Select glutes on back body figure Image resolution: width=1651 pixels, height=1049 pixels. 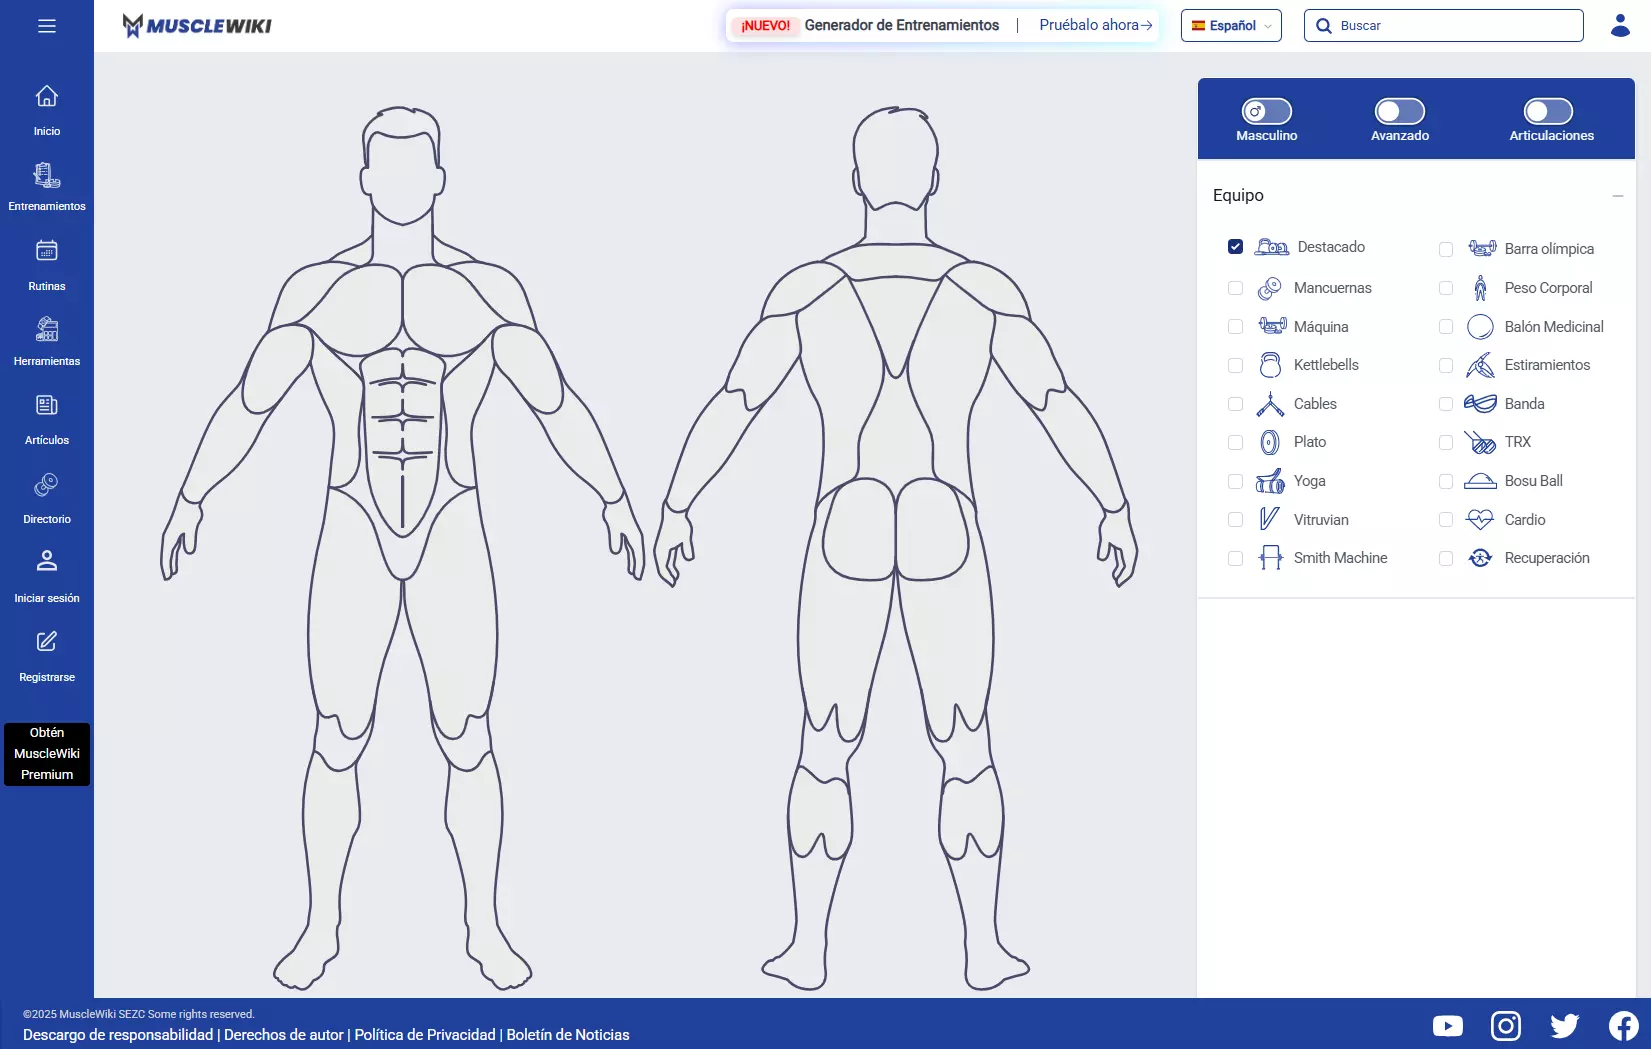point(860,530)
